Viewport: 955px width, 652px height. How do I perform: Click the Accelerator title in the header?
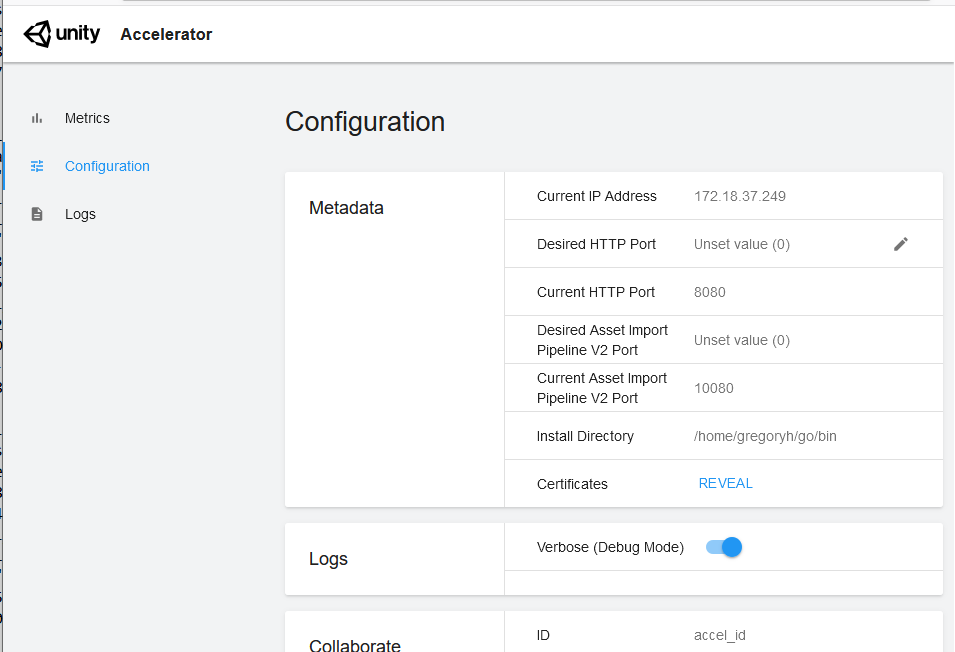click(x=166, y=34)
